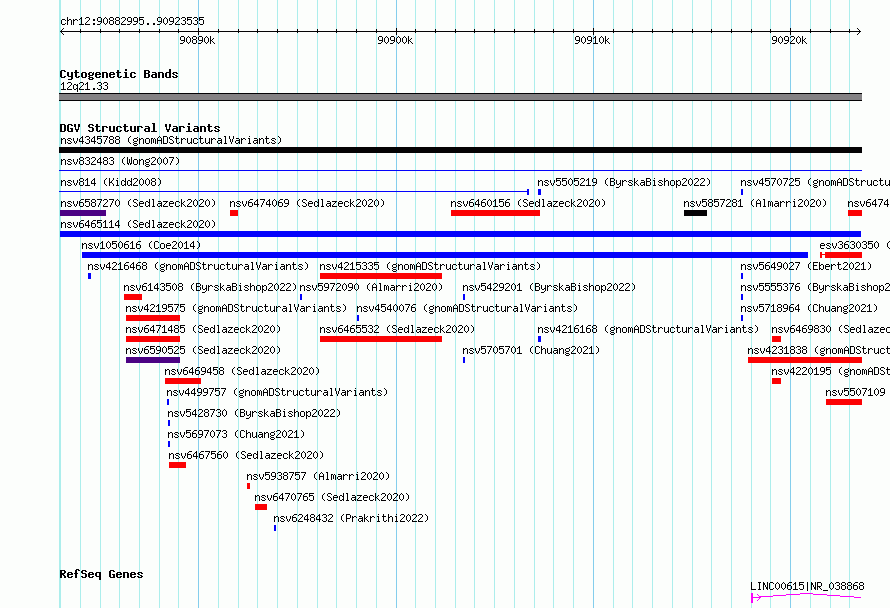
Task: Open the nsv814 (Kidd2008) variant label
Action: point(111,182)
